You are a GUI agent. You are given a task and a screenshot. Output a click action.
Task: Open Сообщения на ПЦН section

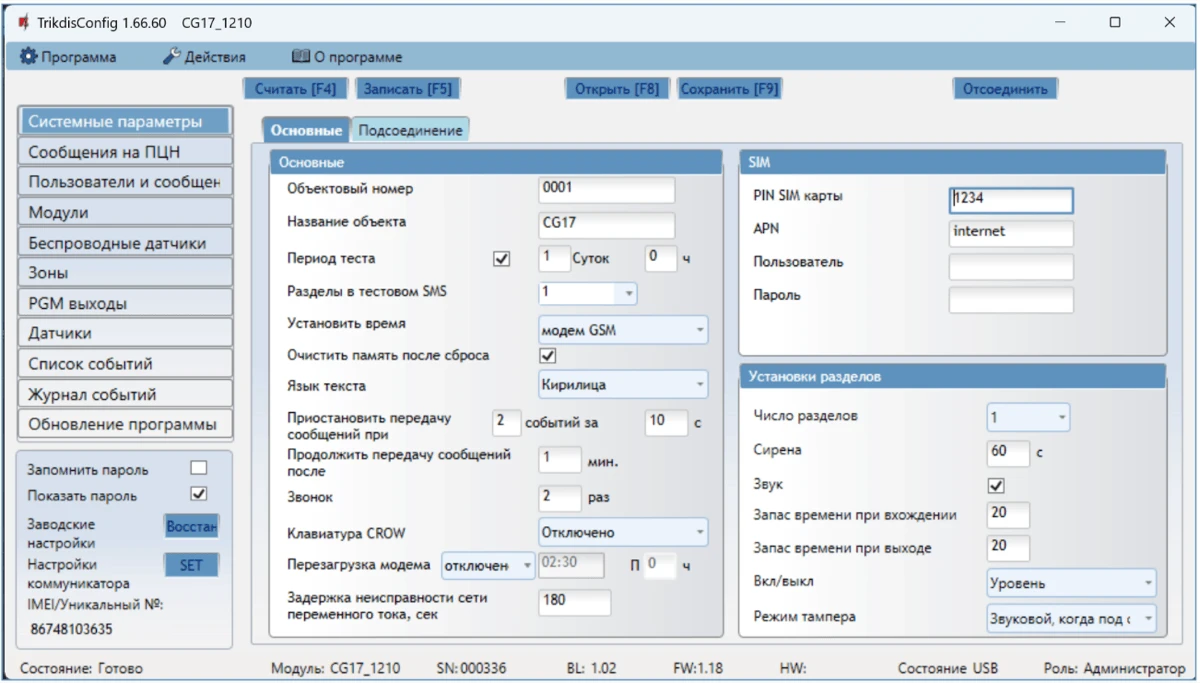[x=124, y=152]
